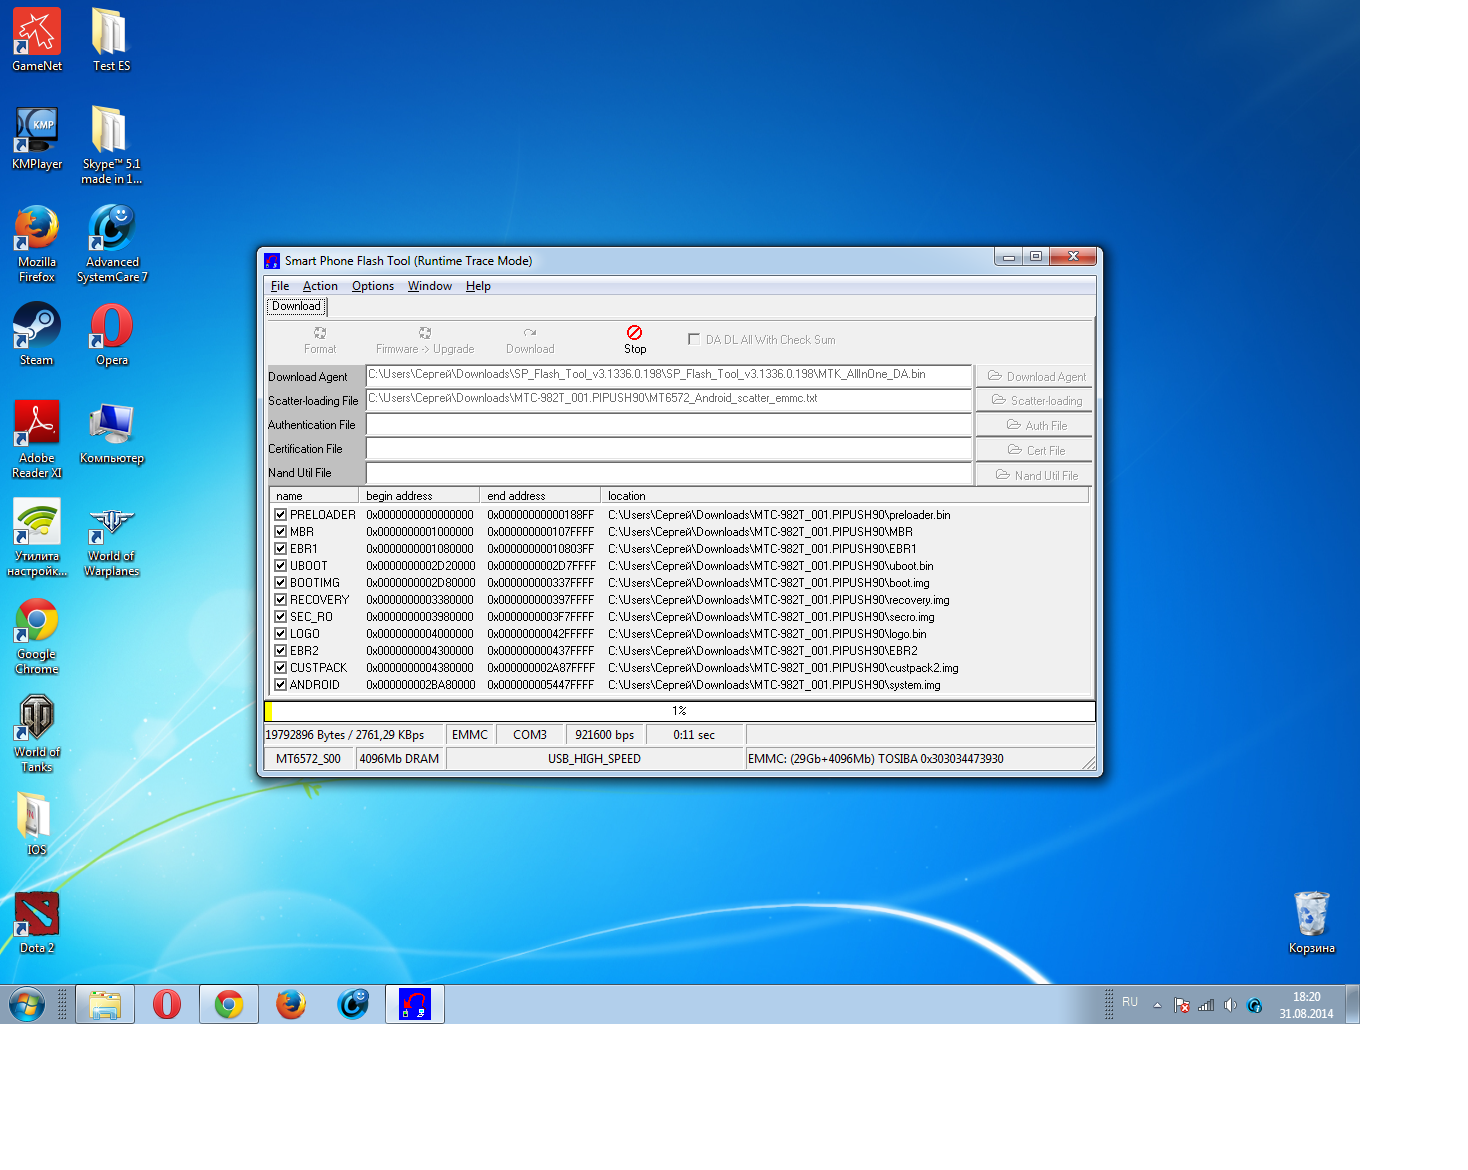
Task: Open the Компьютер desktop icon
Action: 112,432
